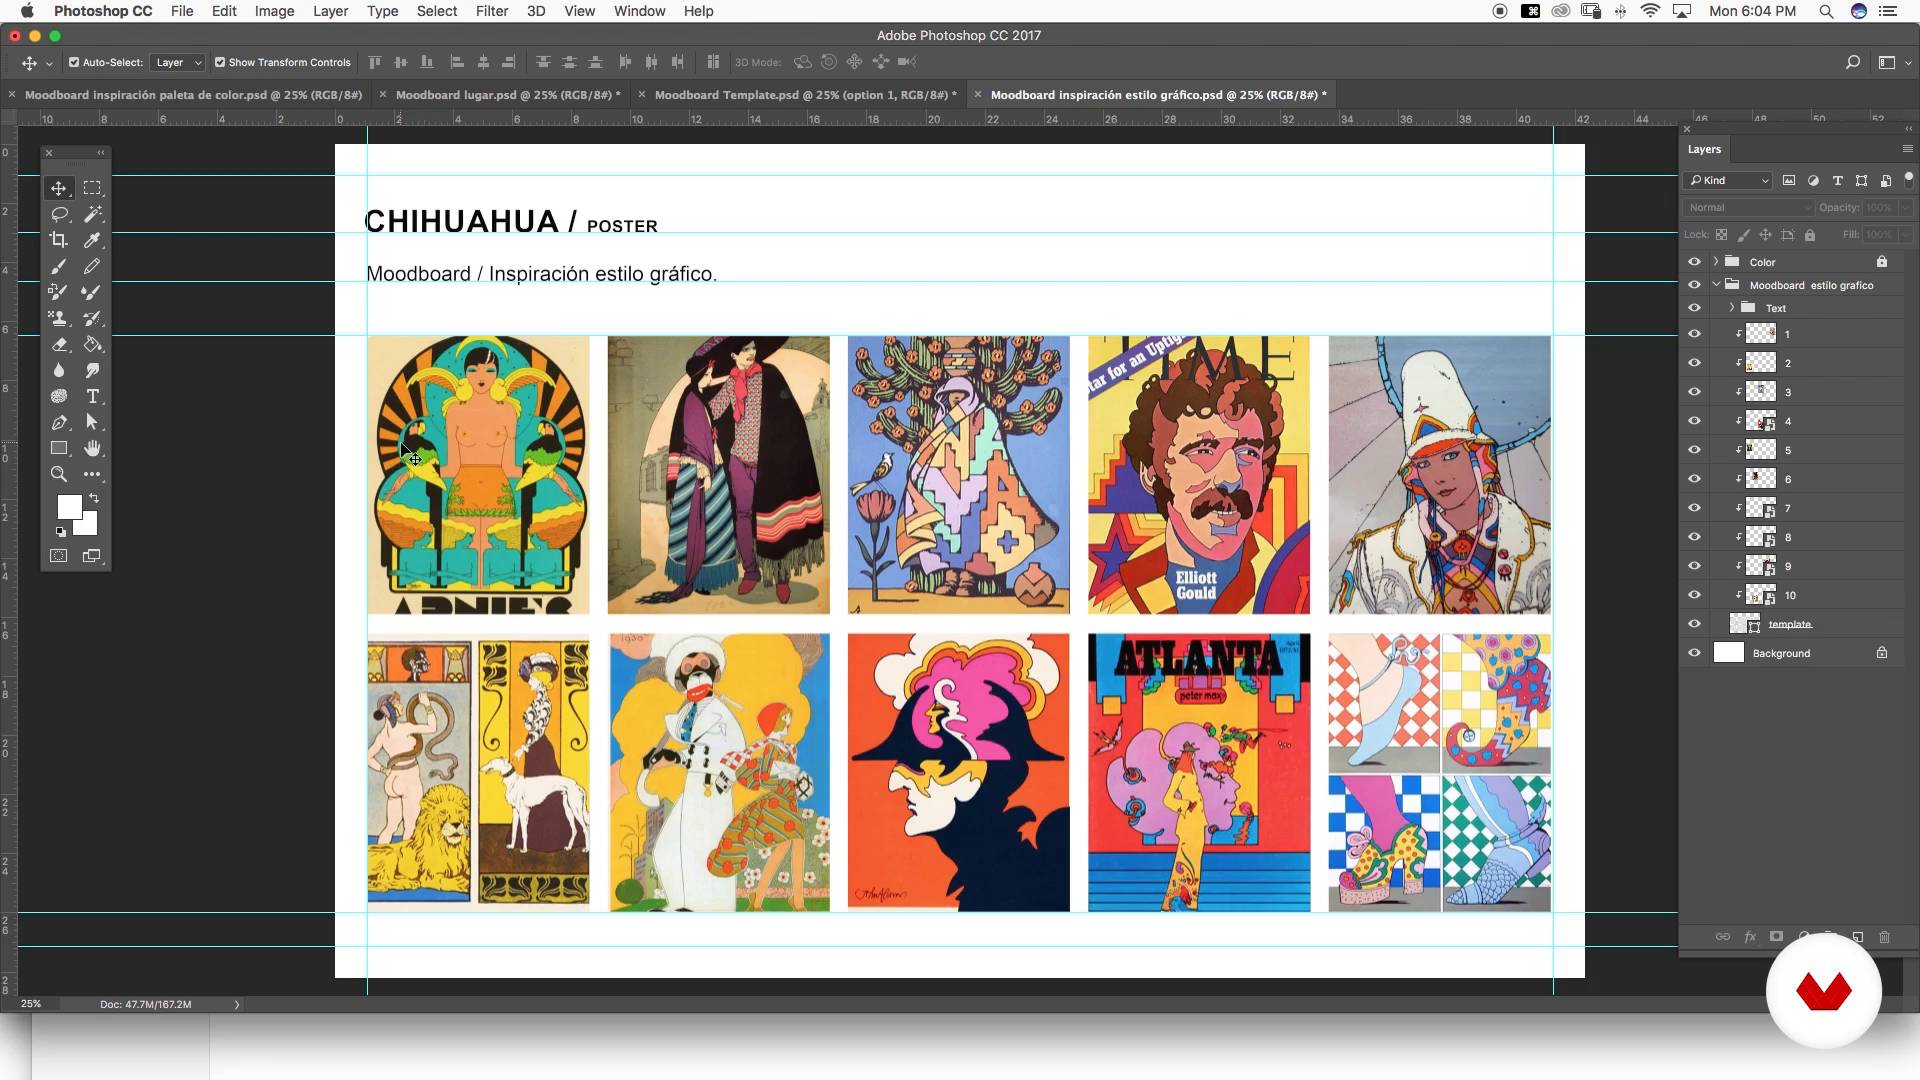The image size is (1920, 1080).
Task: Hide the Color group layer
Action: (1694, 262)
